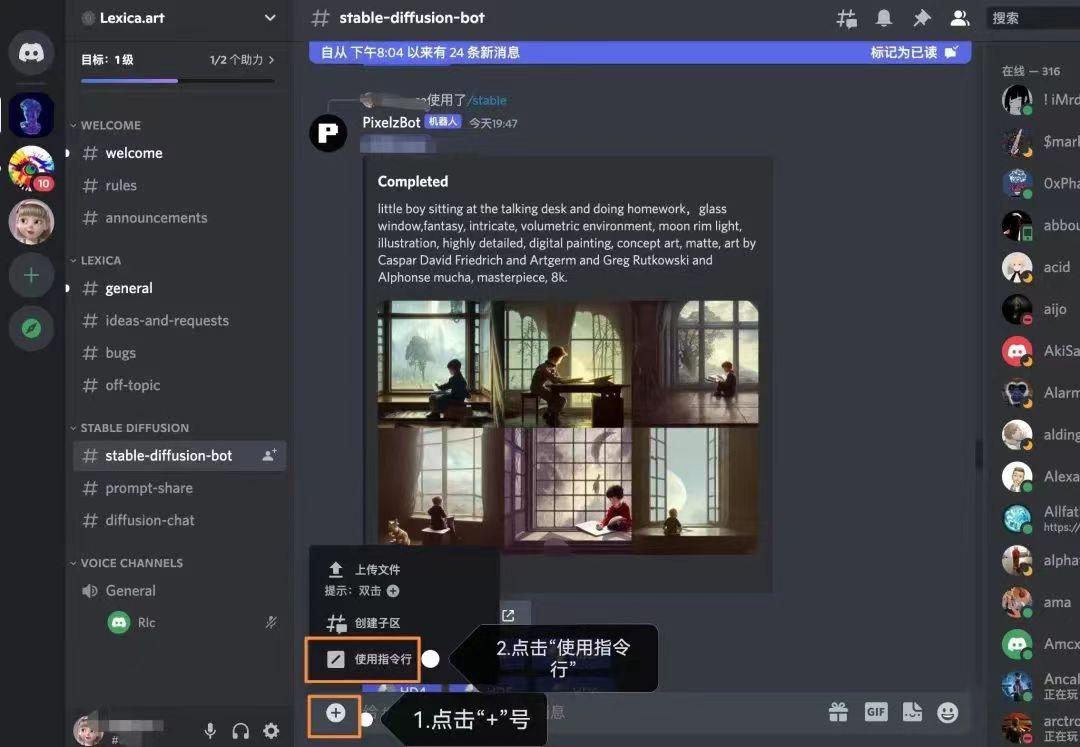Select the stable-diffusion-bot channel

tap(179, 455)
